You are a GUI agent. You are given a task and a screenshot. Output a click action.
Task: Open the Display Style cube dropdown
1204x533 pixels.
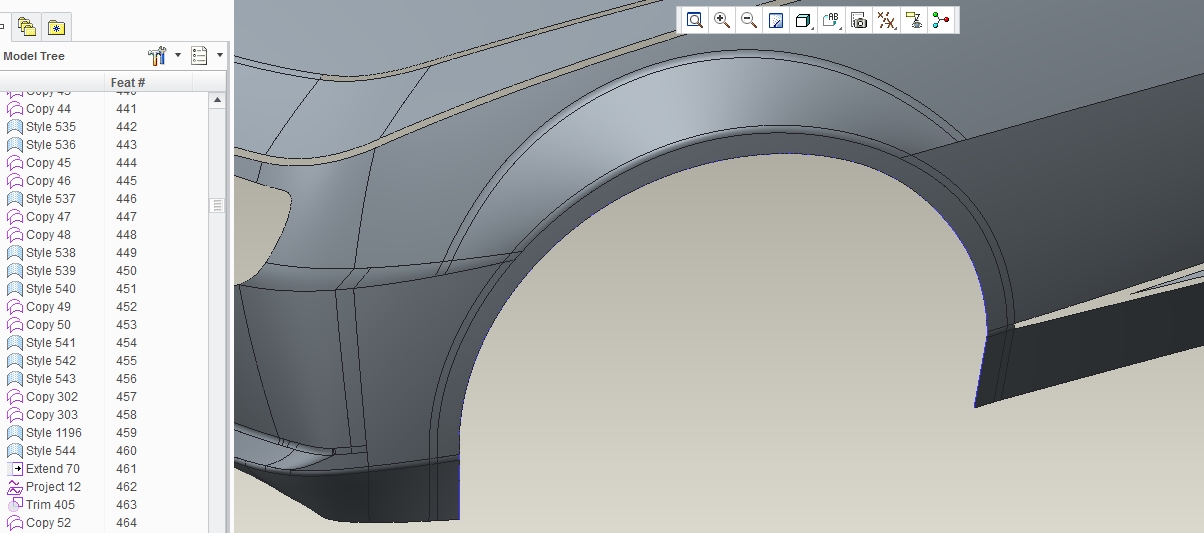803,20
